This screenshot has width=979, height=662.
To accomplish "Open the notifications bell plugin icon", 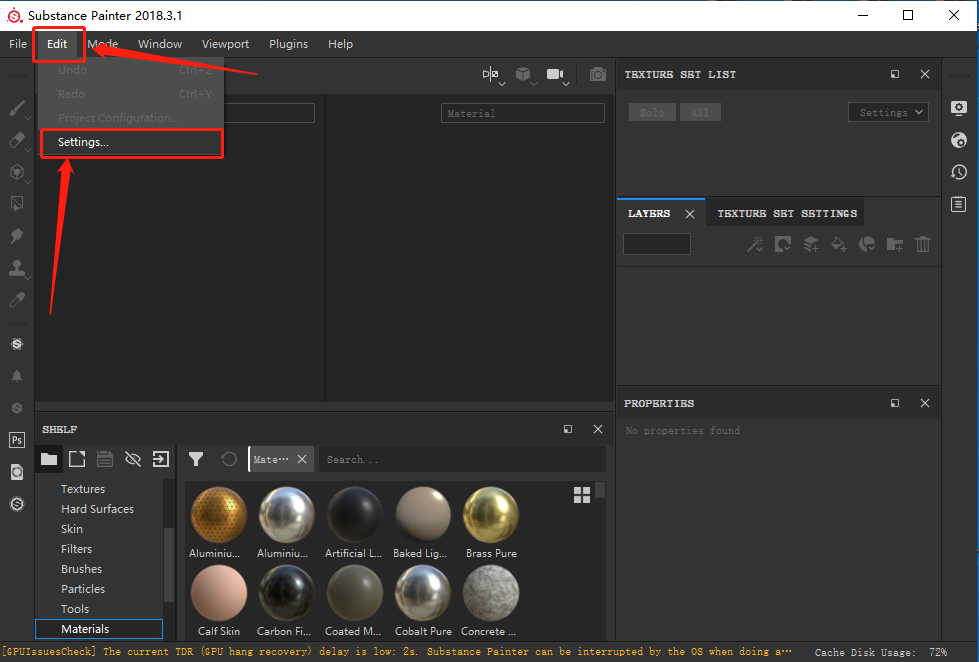I will (17, 375).
